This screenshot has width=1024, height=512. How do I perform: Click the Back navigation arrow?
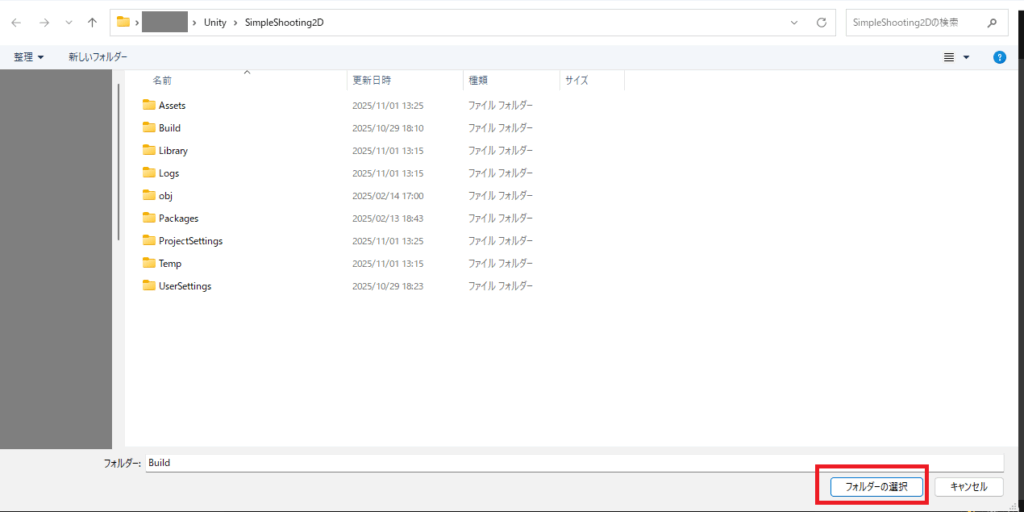coord(17,22)
